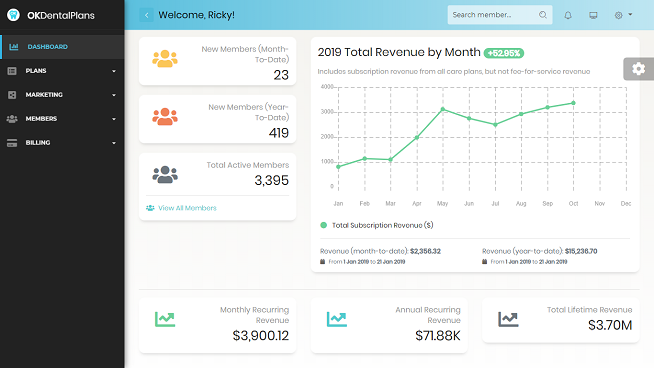Viewport: 654px width, 368px height.
Task: Click the Total Lifetime Revenue chart icon
Action: [508, 319]
